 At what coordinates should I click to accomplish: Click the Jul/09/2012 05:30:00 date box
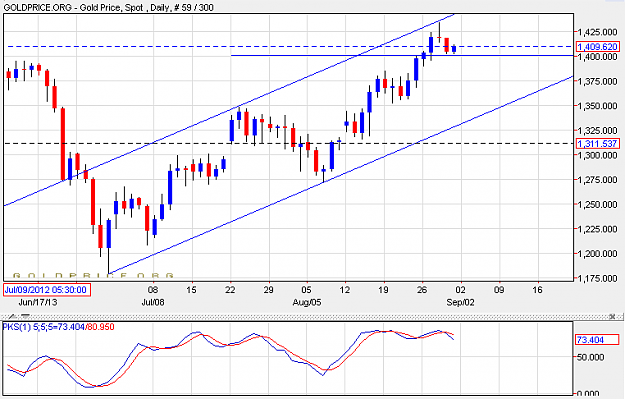[x=47, y=290]
